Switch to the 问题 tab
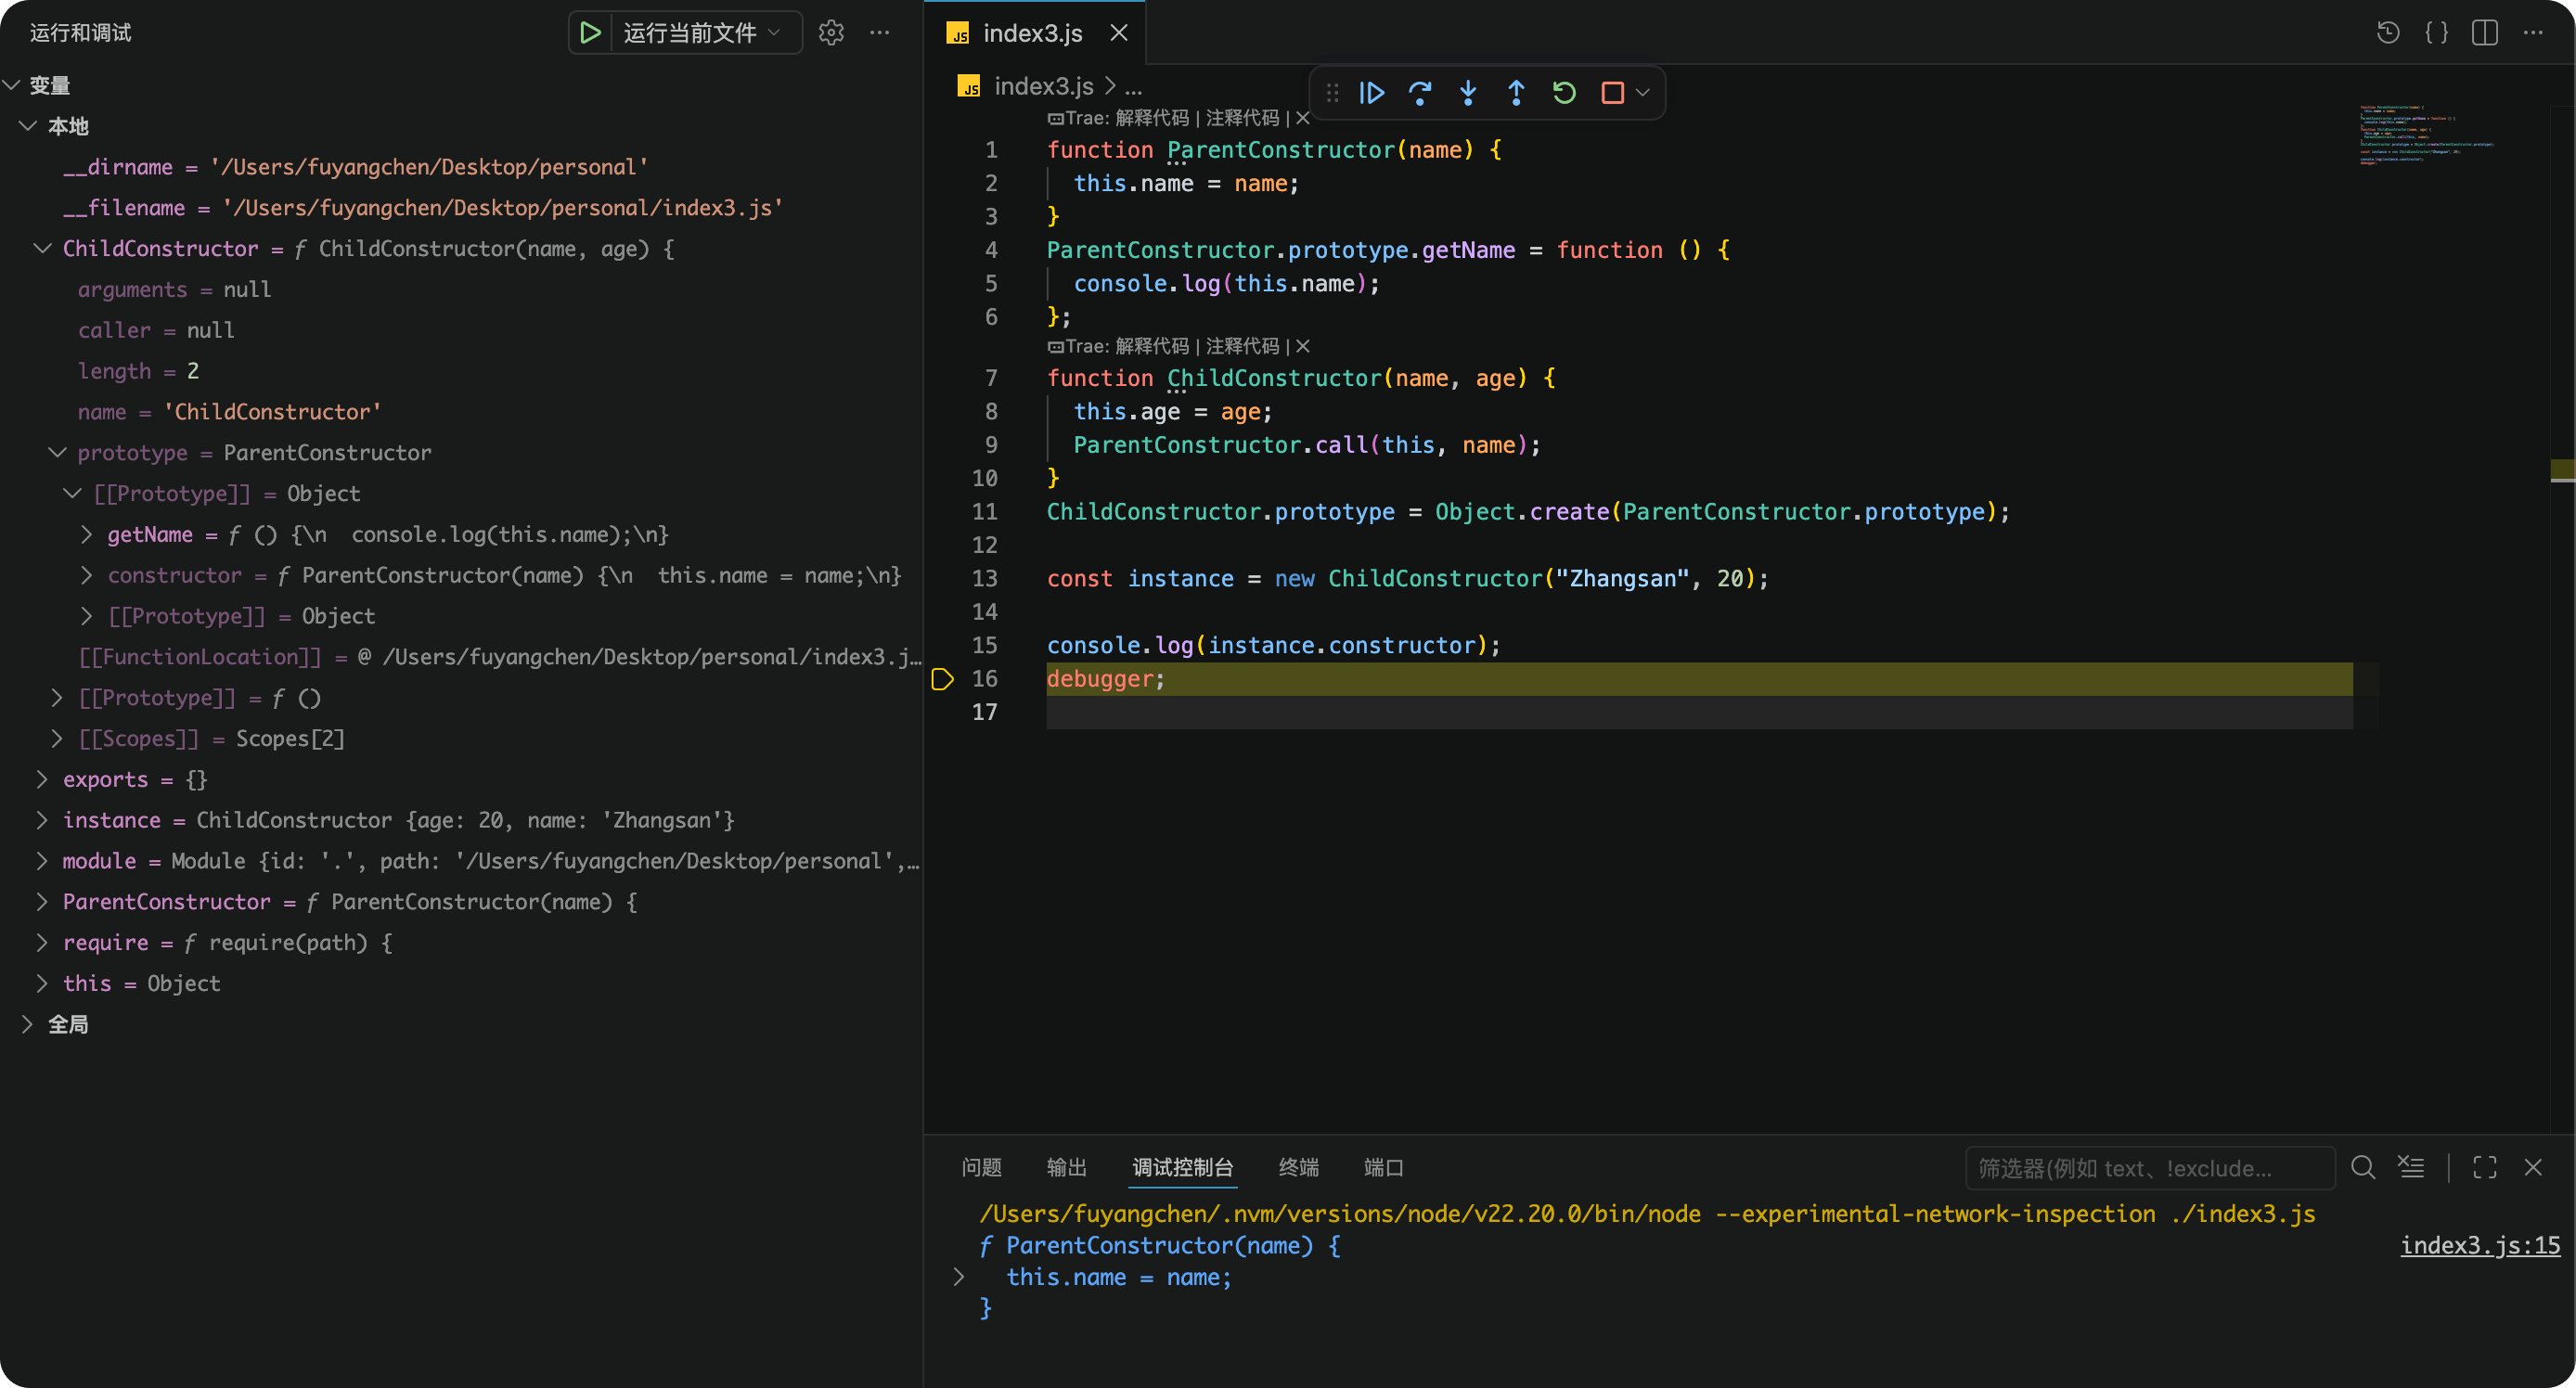This screenshot has width=2576, height=1388. coord(981,1167)
